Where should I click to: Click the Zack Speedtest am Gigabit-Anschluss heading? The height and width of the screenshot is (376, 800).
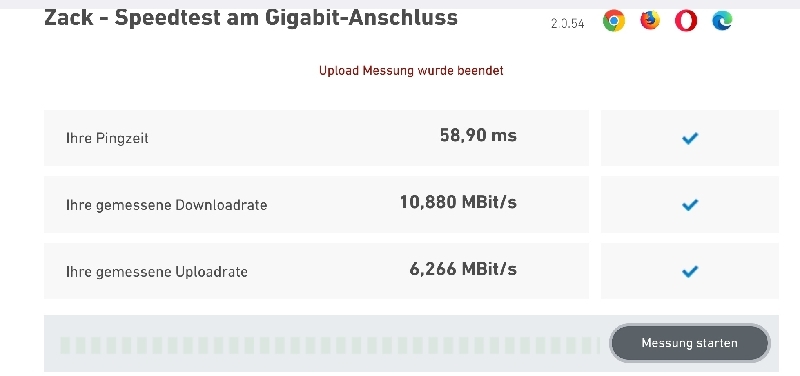(251, 18)
